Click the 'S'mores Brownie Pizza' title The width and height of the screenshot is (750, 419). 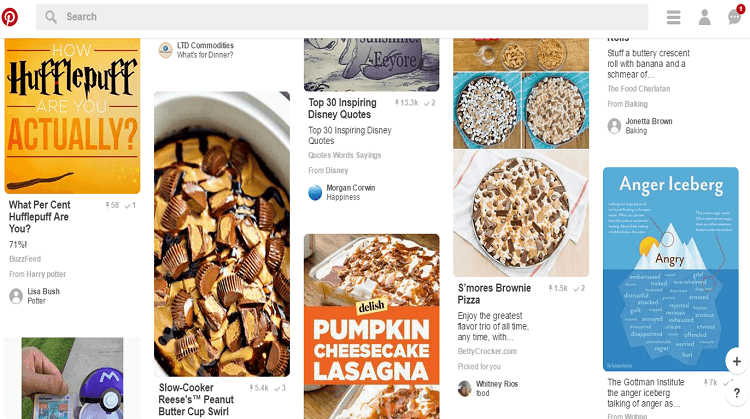[x=494, y=294]
